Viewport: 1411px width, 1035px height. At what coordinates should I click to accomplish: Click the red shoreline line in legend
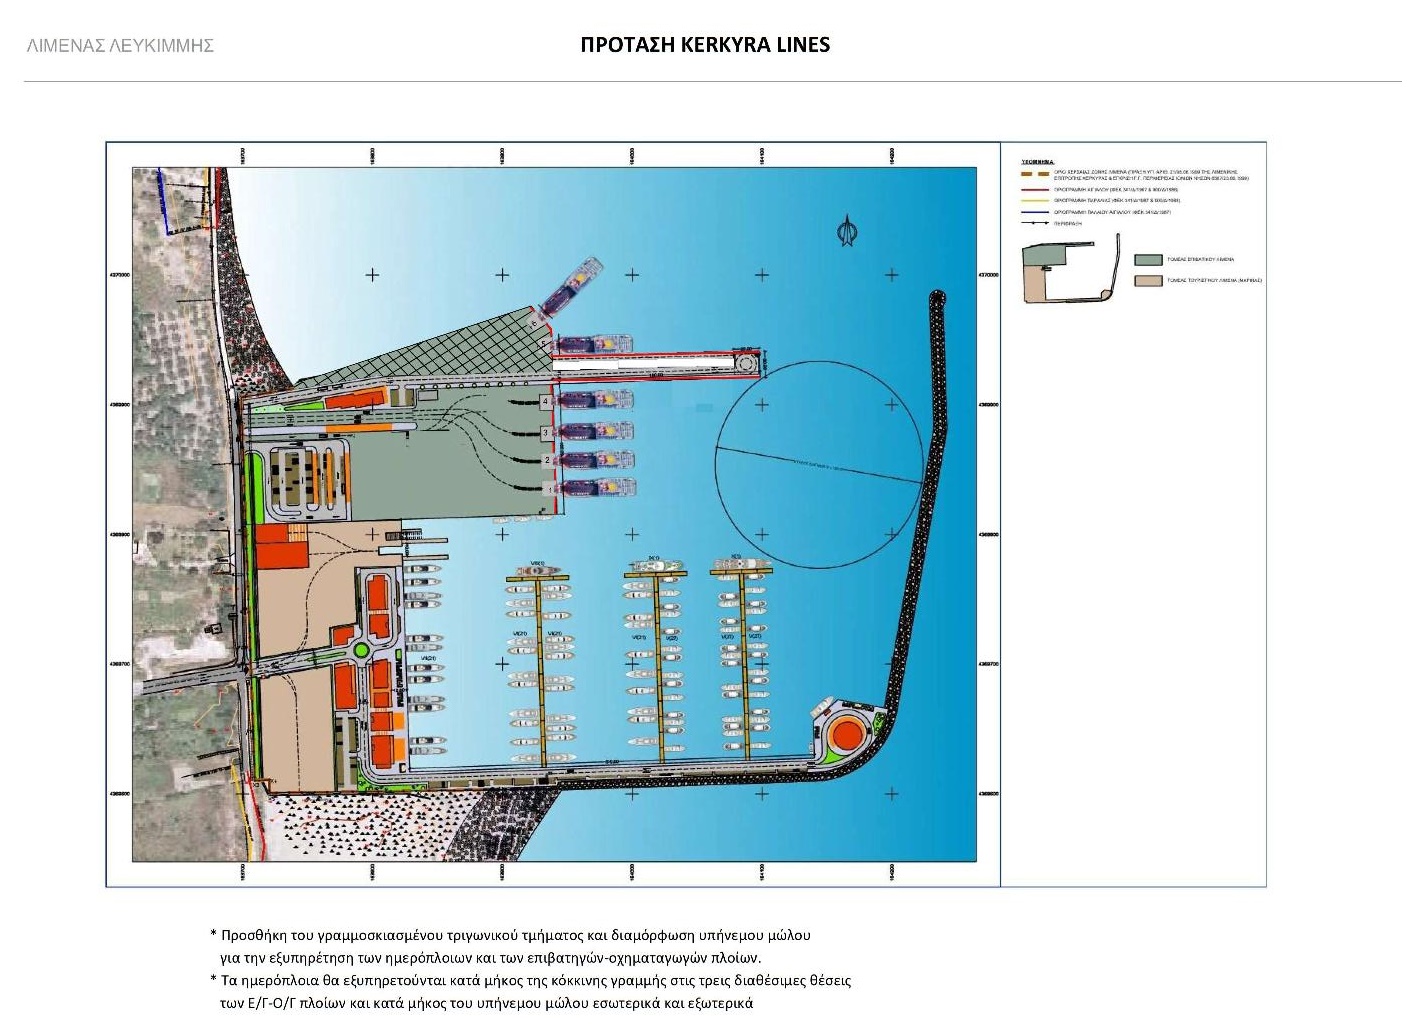[1035, 189]
